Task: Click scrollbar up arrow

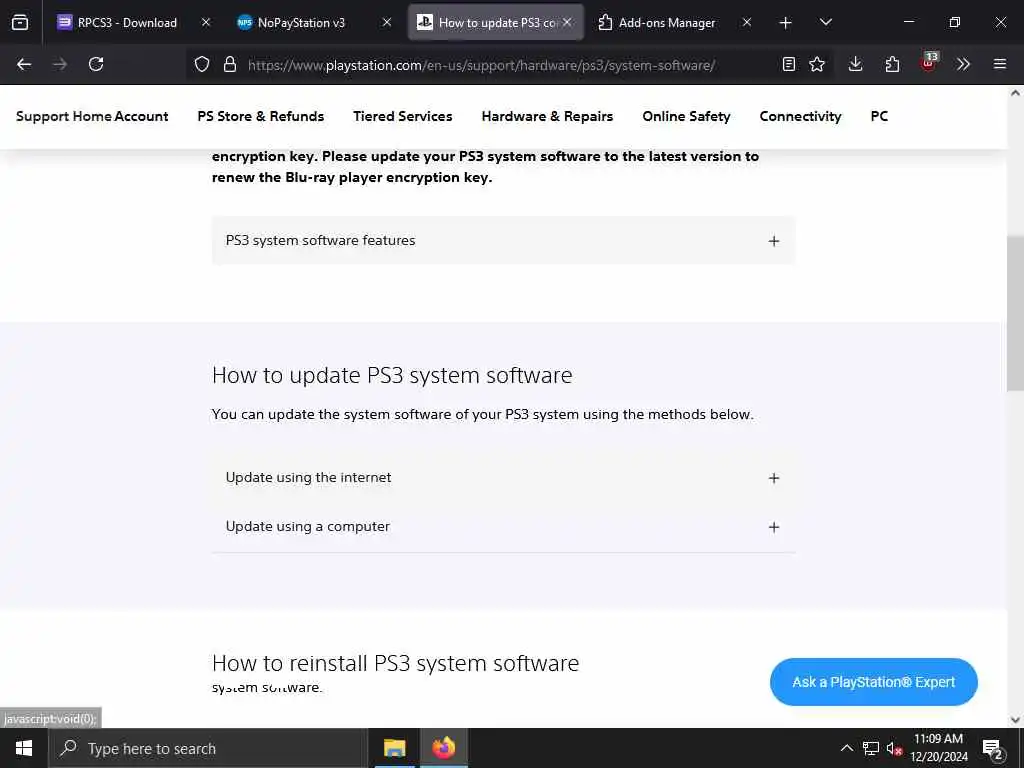Action: click(1016, 93)
